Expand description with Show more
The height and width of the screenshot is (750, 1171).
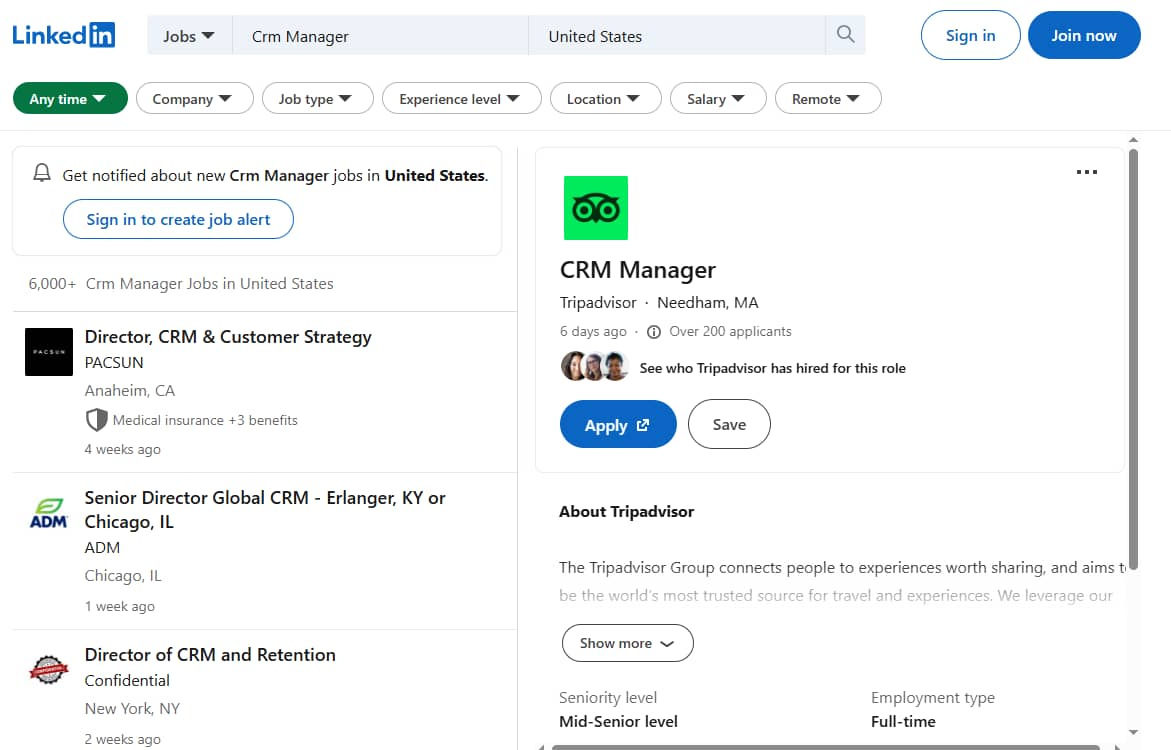(627, 643)
